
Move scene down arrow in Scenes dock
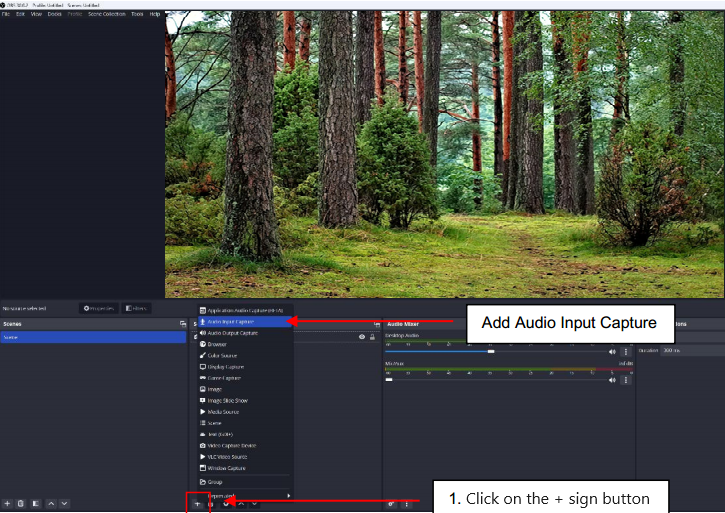tap(64, 503)
